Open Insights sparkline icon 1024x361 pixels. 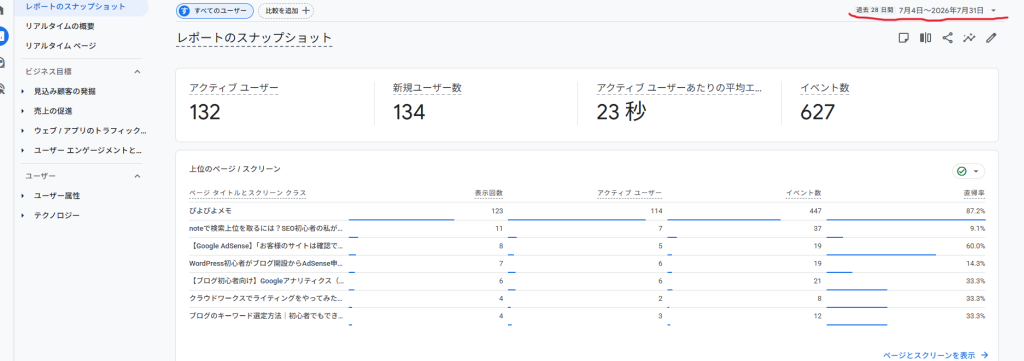point(969,38)
